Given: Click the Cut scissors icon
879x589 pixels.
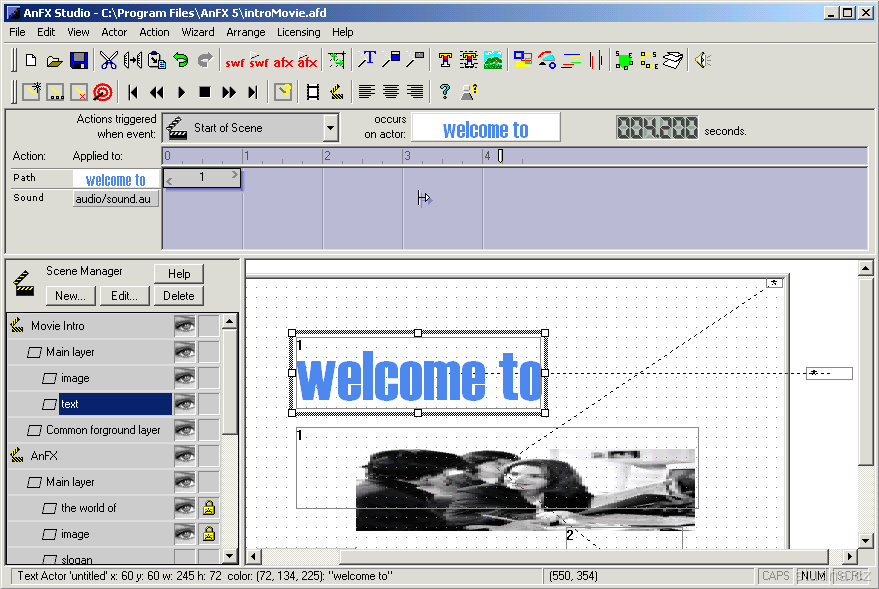Looking at the screenshot, I should [x=108, y=61].
